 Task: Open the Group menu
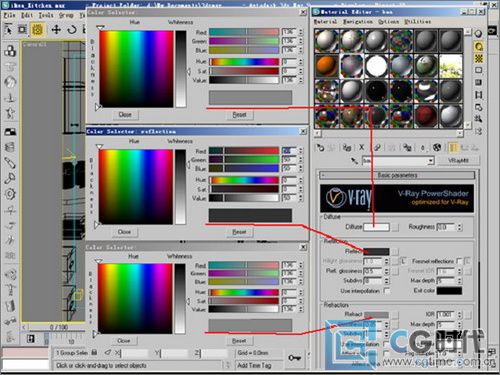(x=66, y=15)
